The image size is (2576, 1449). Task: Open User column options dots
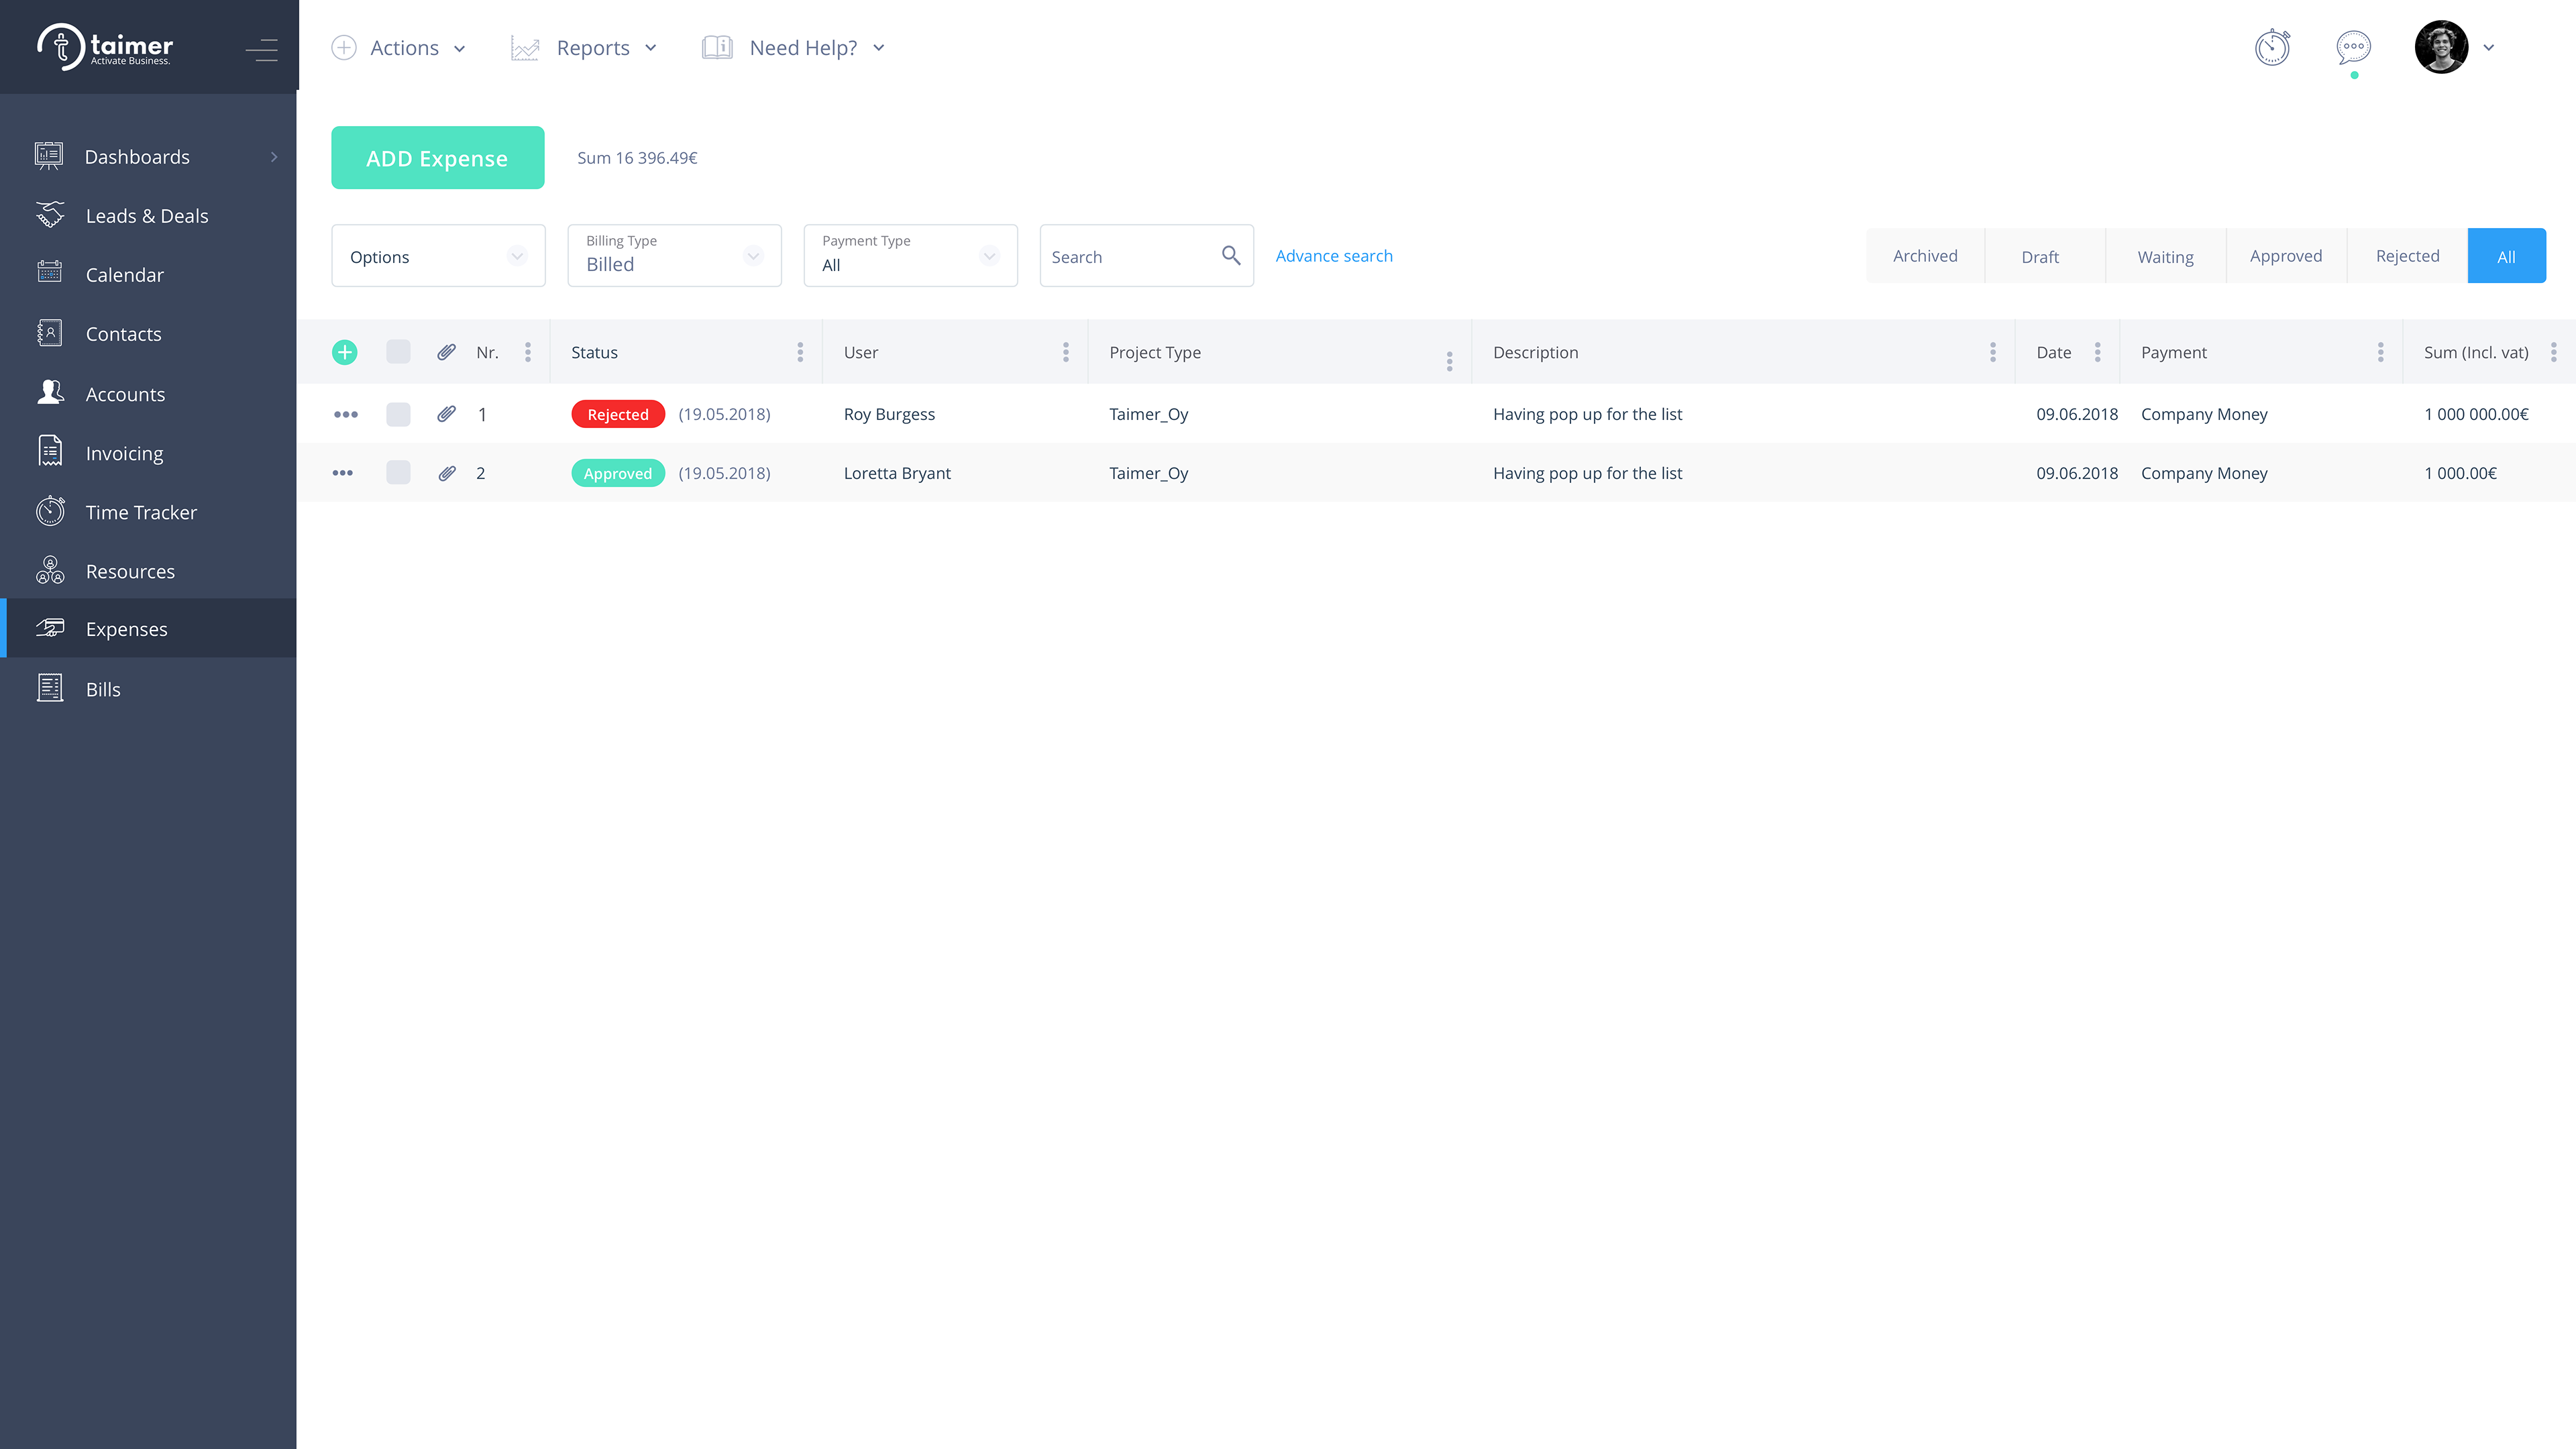tap(1066, 352)
